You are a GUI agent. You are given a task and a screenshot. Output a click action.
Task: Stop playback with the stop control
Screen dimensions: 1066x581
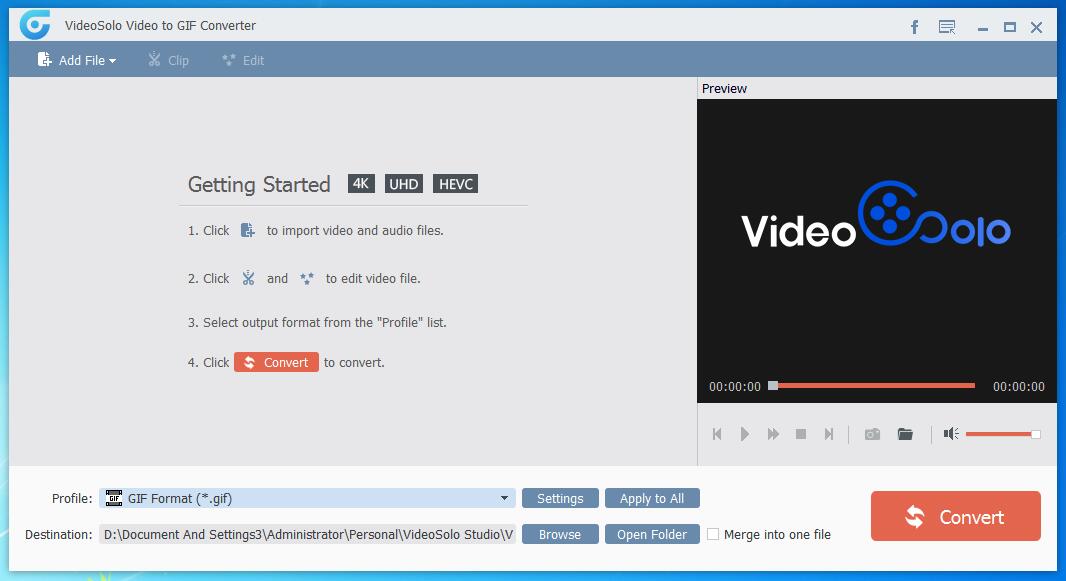click(x=800, y=434)
